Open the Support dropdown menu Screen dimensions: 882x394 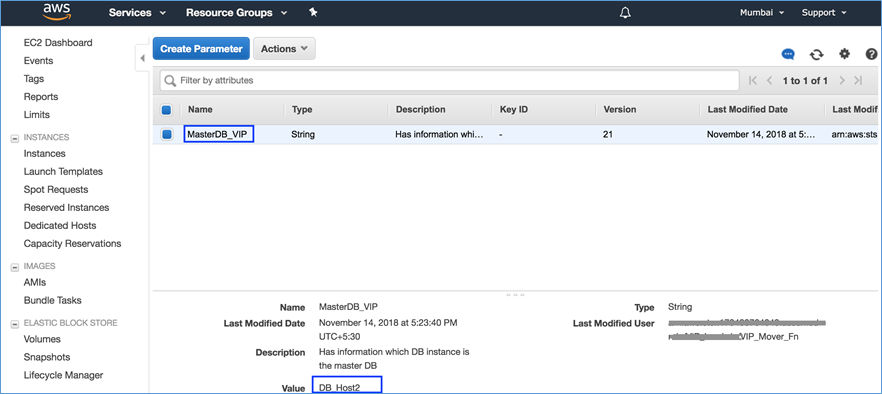click(824, 12)
